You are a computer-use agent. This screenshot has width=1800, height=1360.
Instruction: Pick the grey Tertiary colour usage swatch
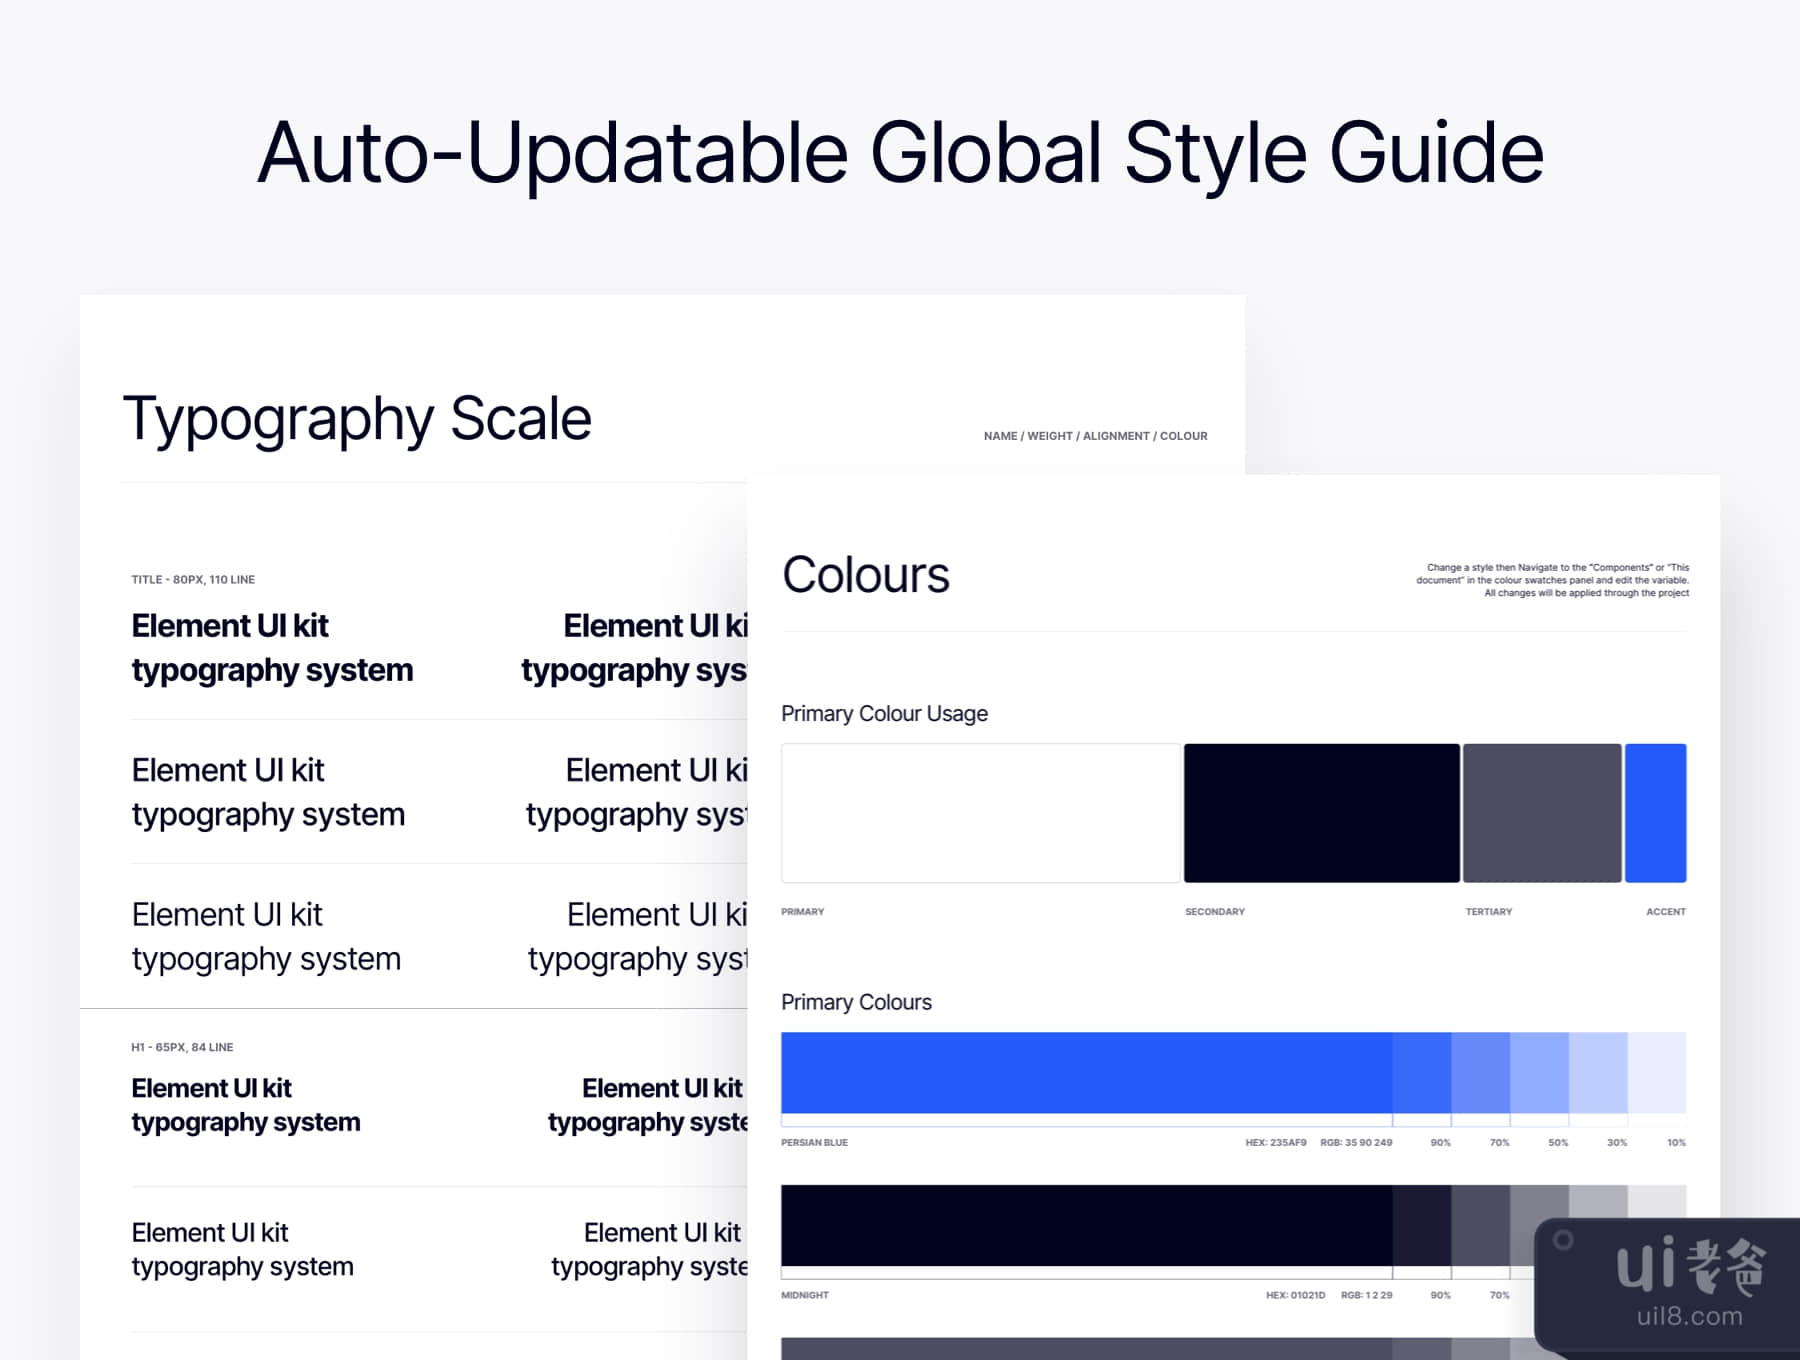coord(1541,813)
